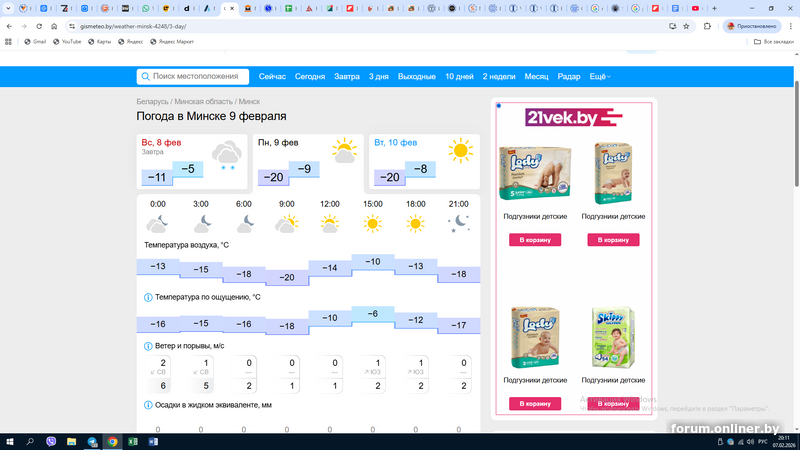Open File Explorer from the taskbar

click(x=71, y=442)
